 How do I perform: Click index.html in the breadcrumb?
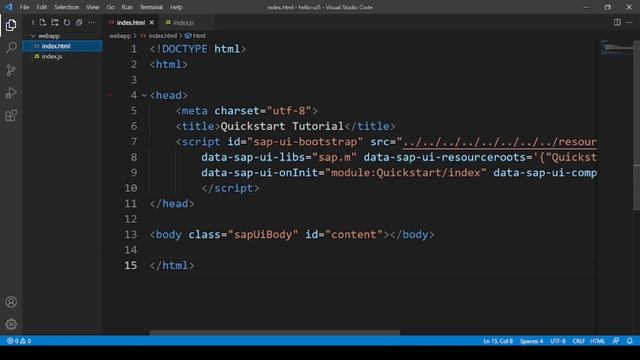pyautogui.click(x=162, y=36)
